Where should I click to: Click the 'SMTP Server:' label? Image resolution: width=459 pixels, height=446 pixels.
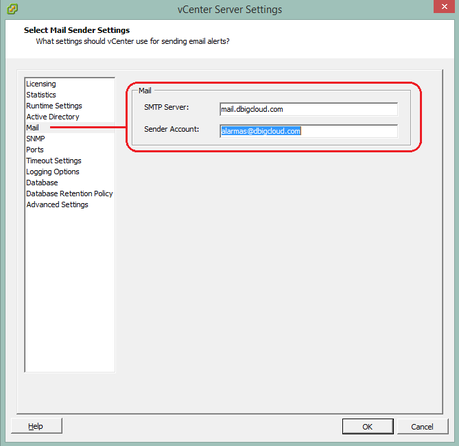pyautogui.click(x=166, y=107)
